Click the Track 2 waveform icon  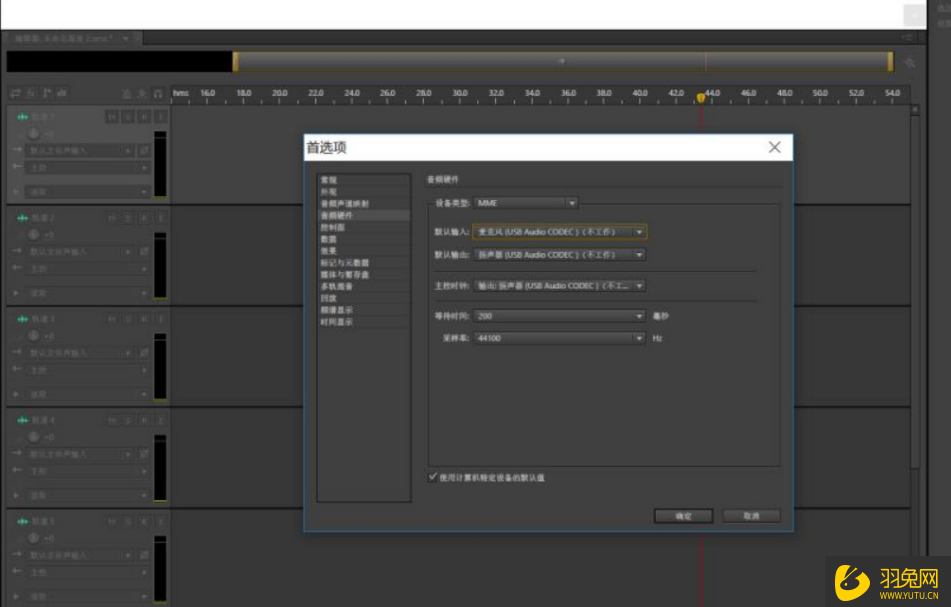[x=22, y=218]
